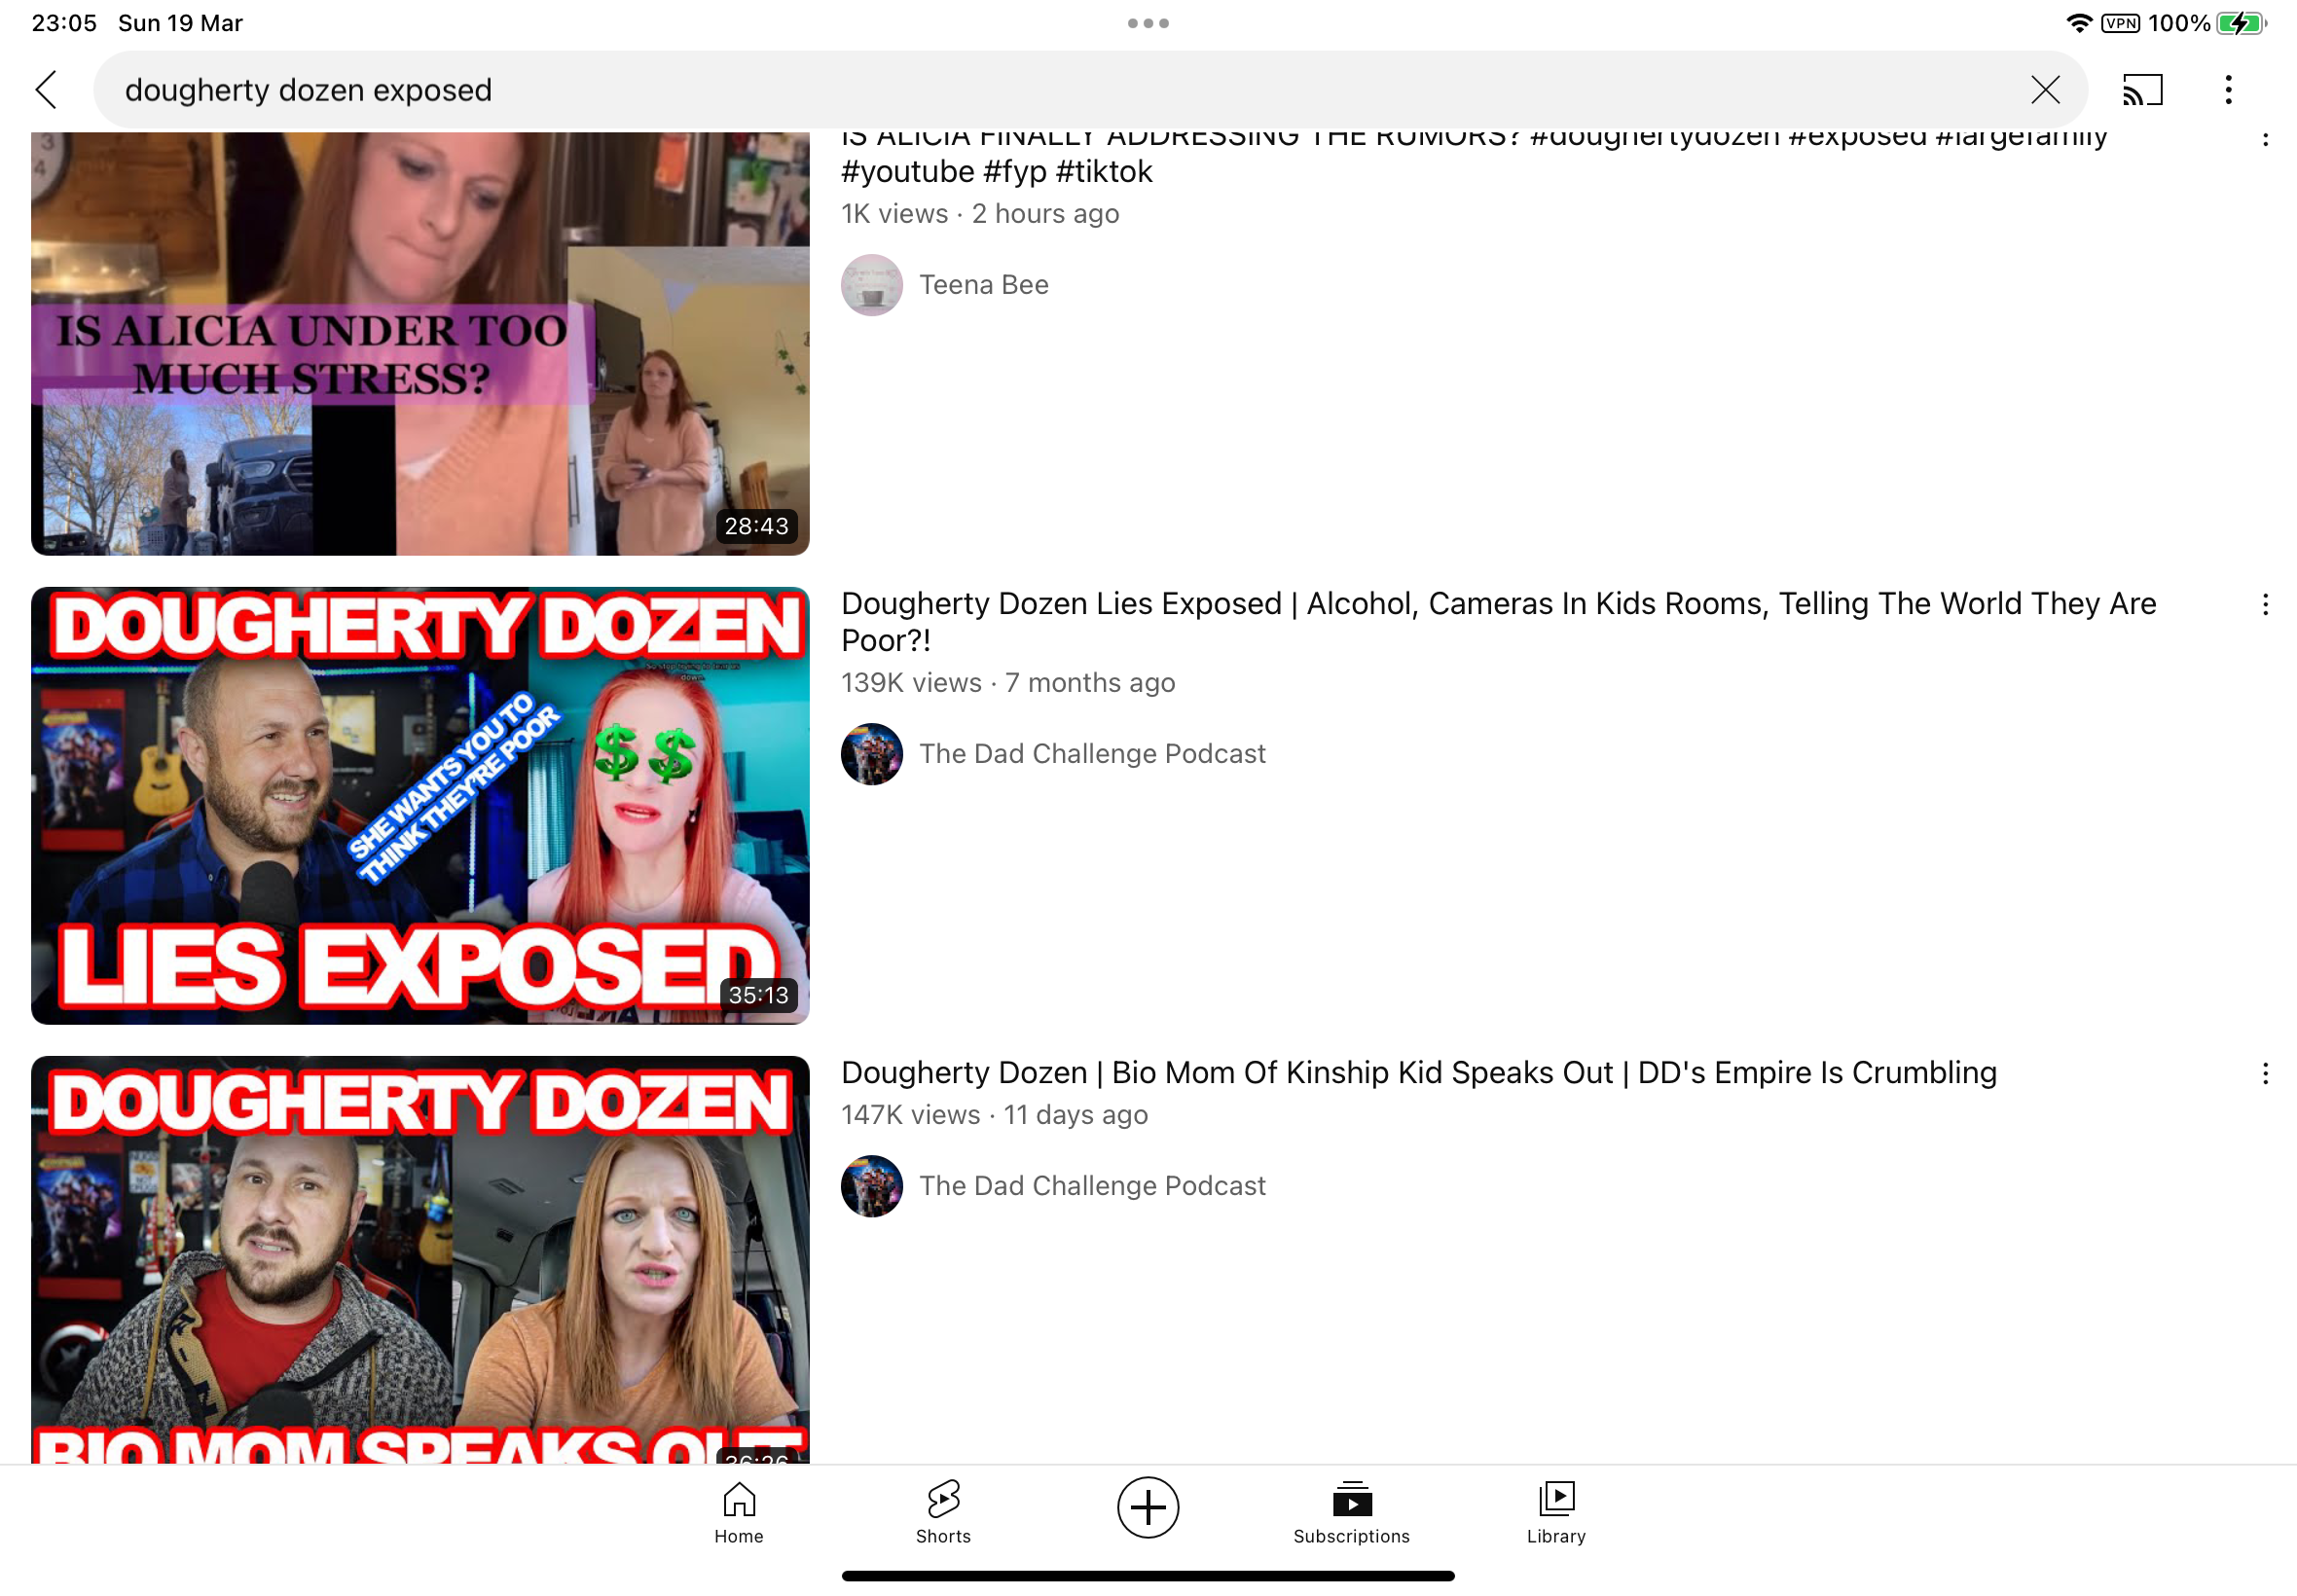Play the 'Bio Mom Speaks Out' thumbnail
Screen dimensions: 2297x1596
[420, 1260]
